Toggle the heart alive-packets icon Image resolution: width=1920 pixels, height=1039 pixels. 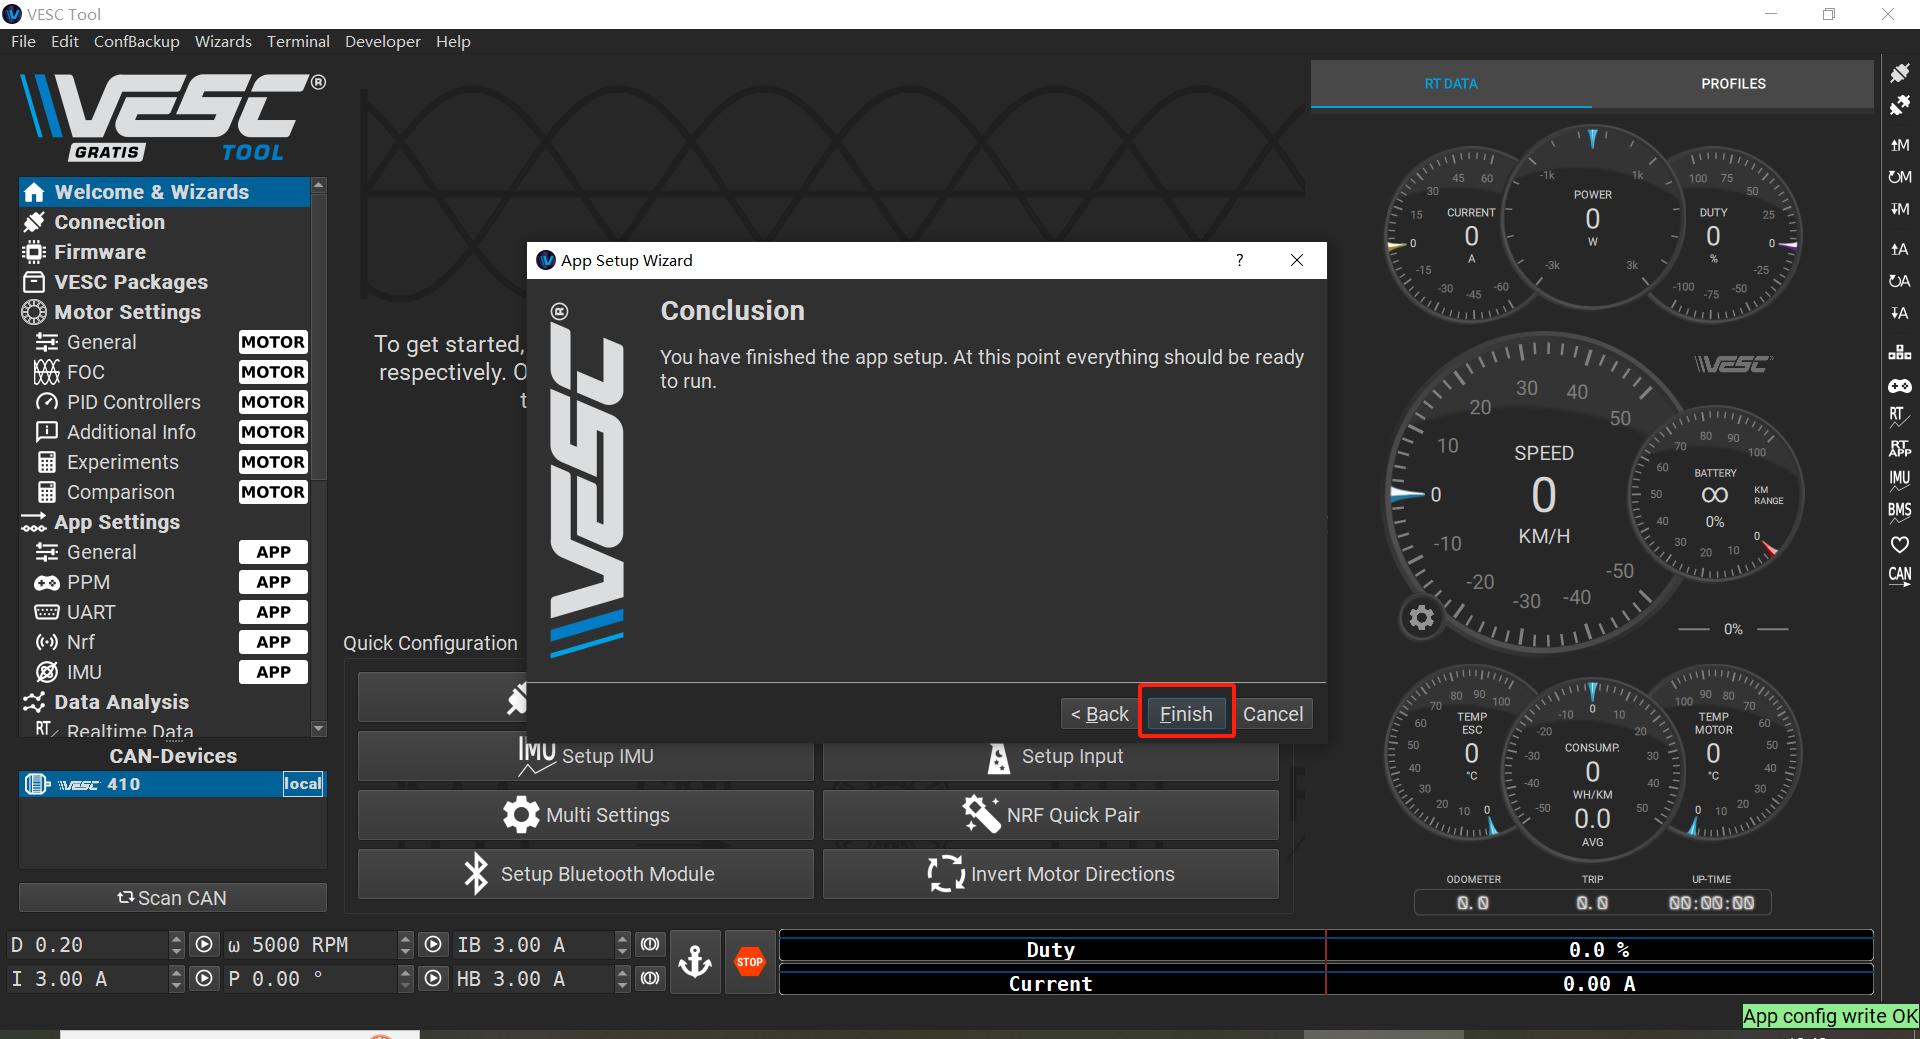[x=1899, y=545]
